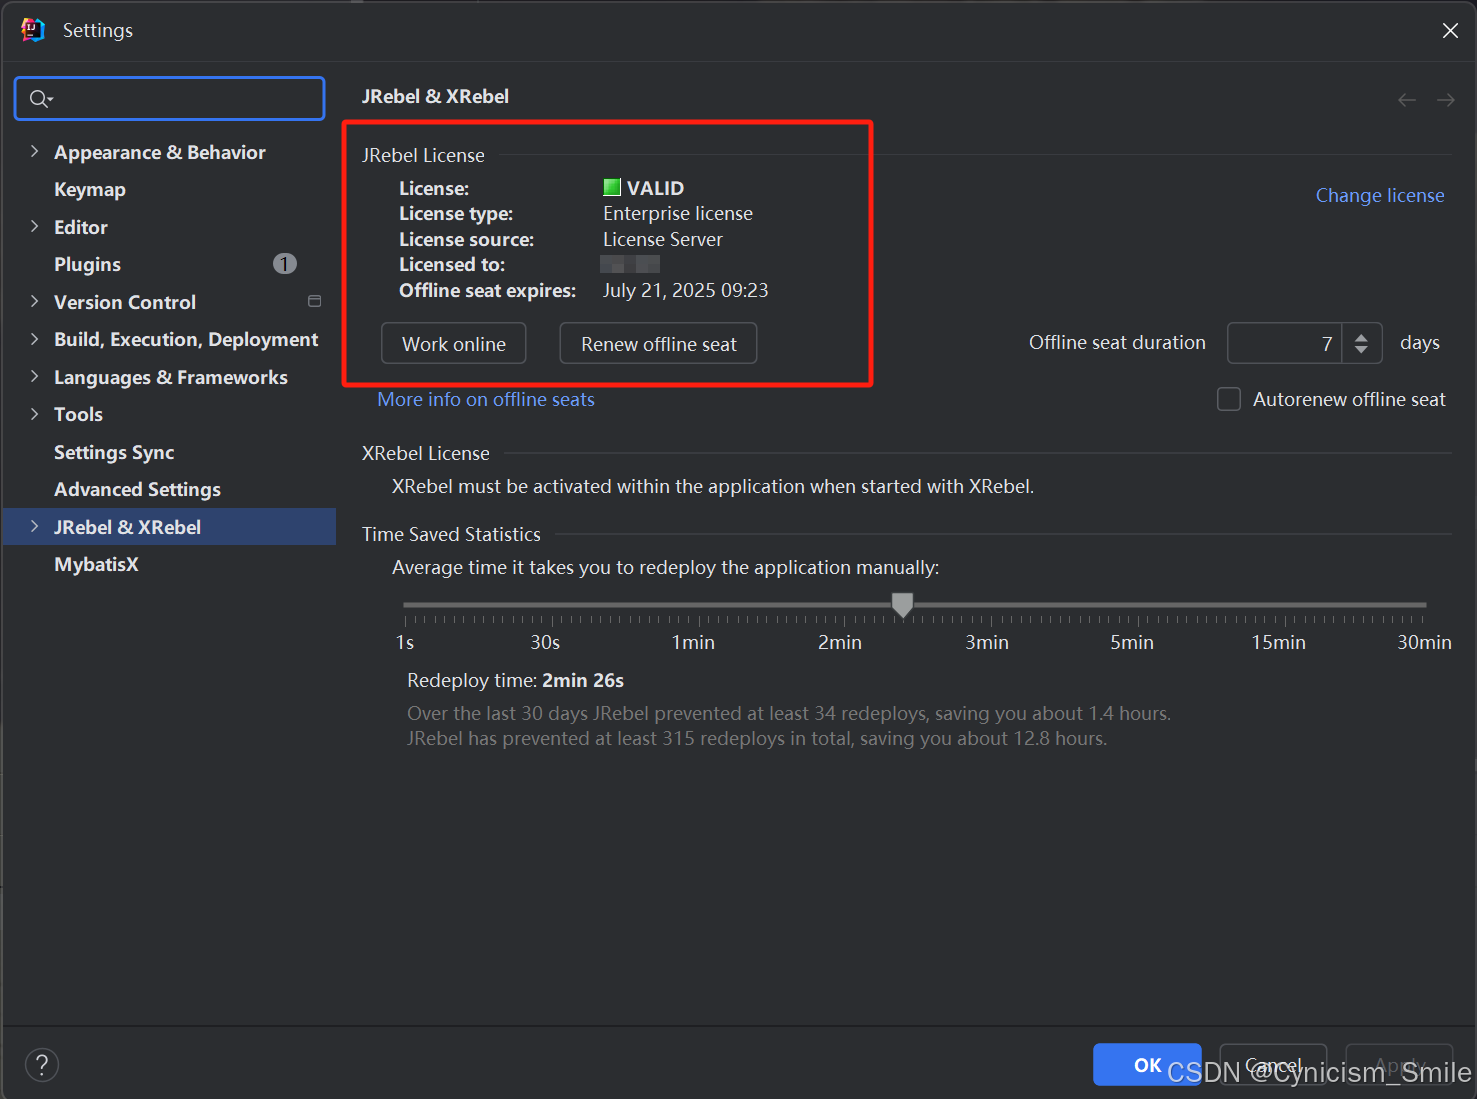
Task: Click the License Server source value
Action: pos(663,239)
